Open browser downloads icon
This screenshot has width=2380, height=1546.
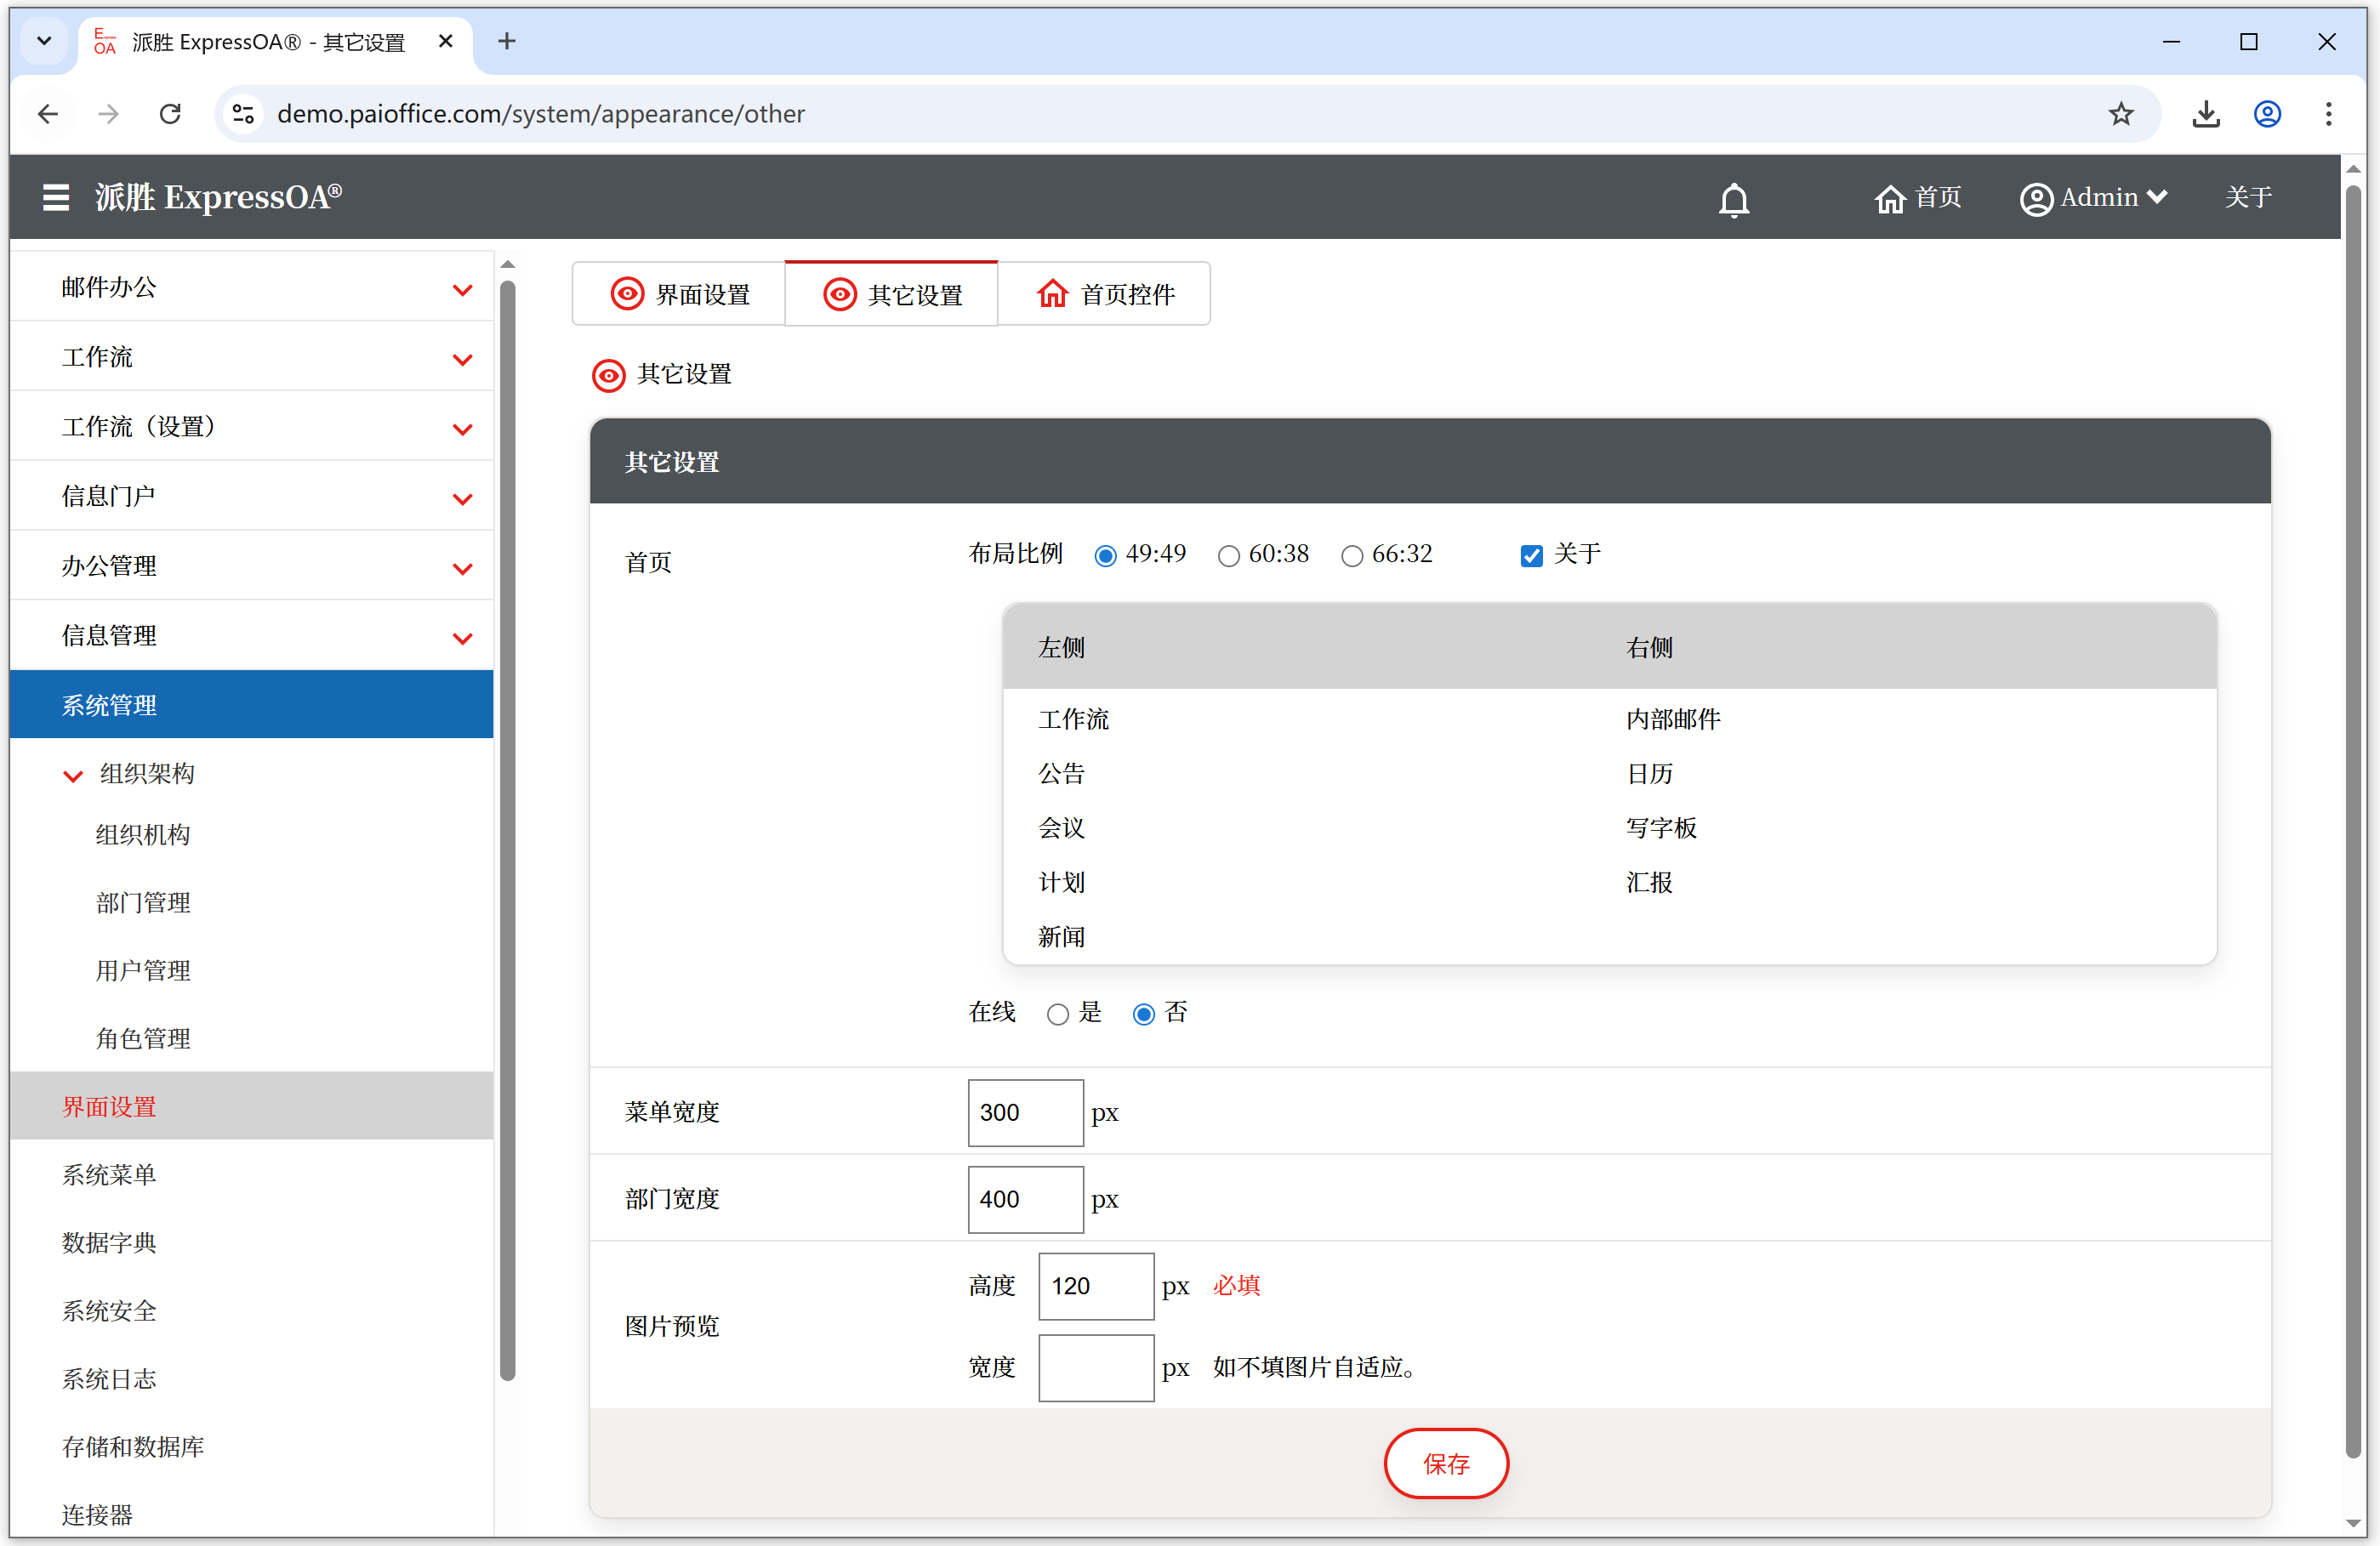[2205, 114]
